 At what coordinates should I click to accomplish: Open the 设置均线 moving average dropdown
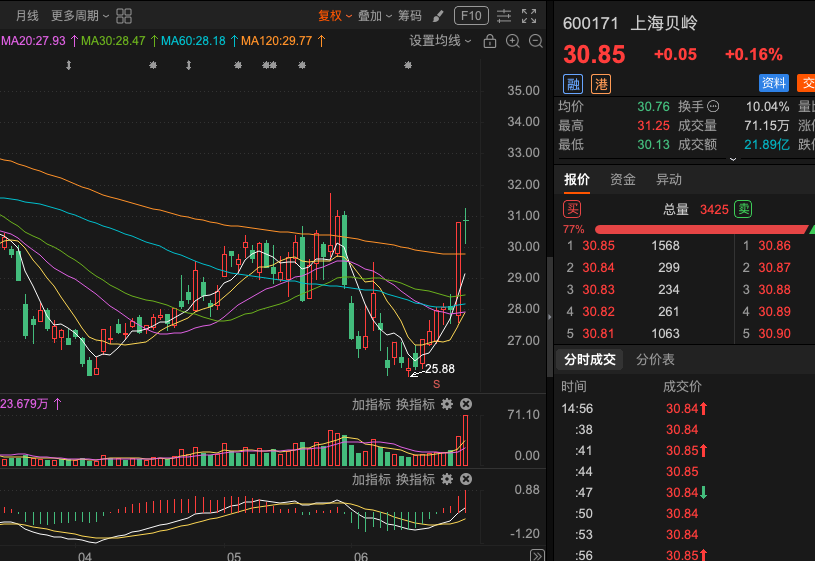click(x=440, y=41)
